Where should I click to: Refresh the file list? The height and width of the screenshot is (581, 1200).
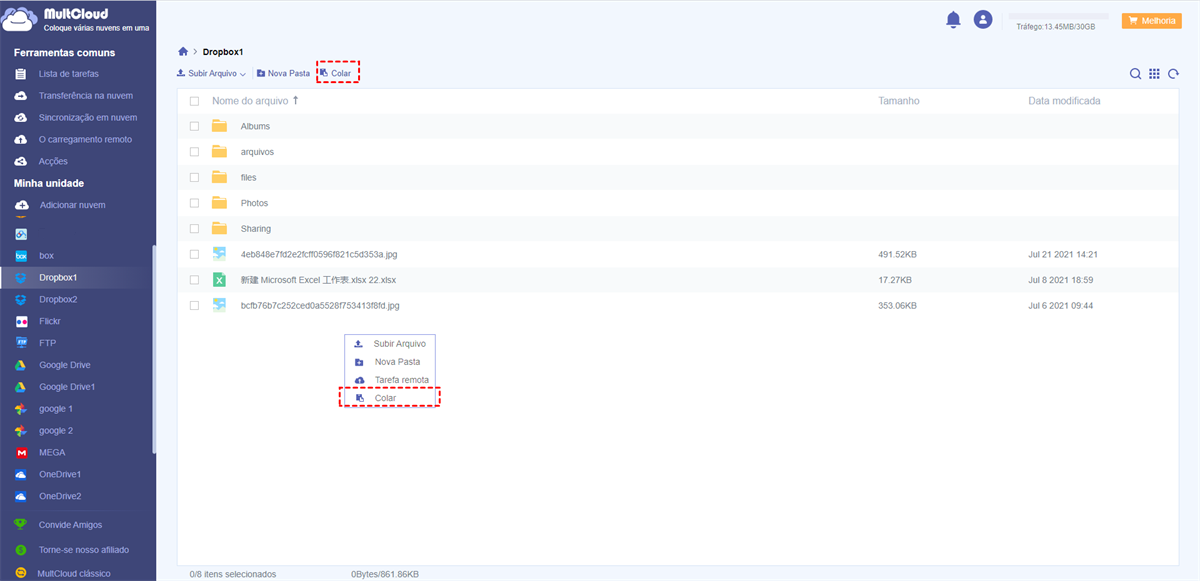(x=1173, y=73)
